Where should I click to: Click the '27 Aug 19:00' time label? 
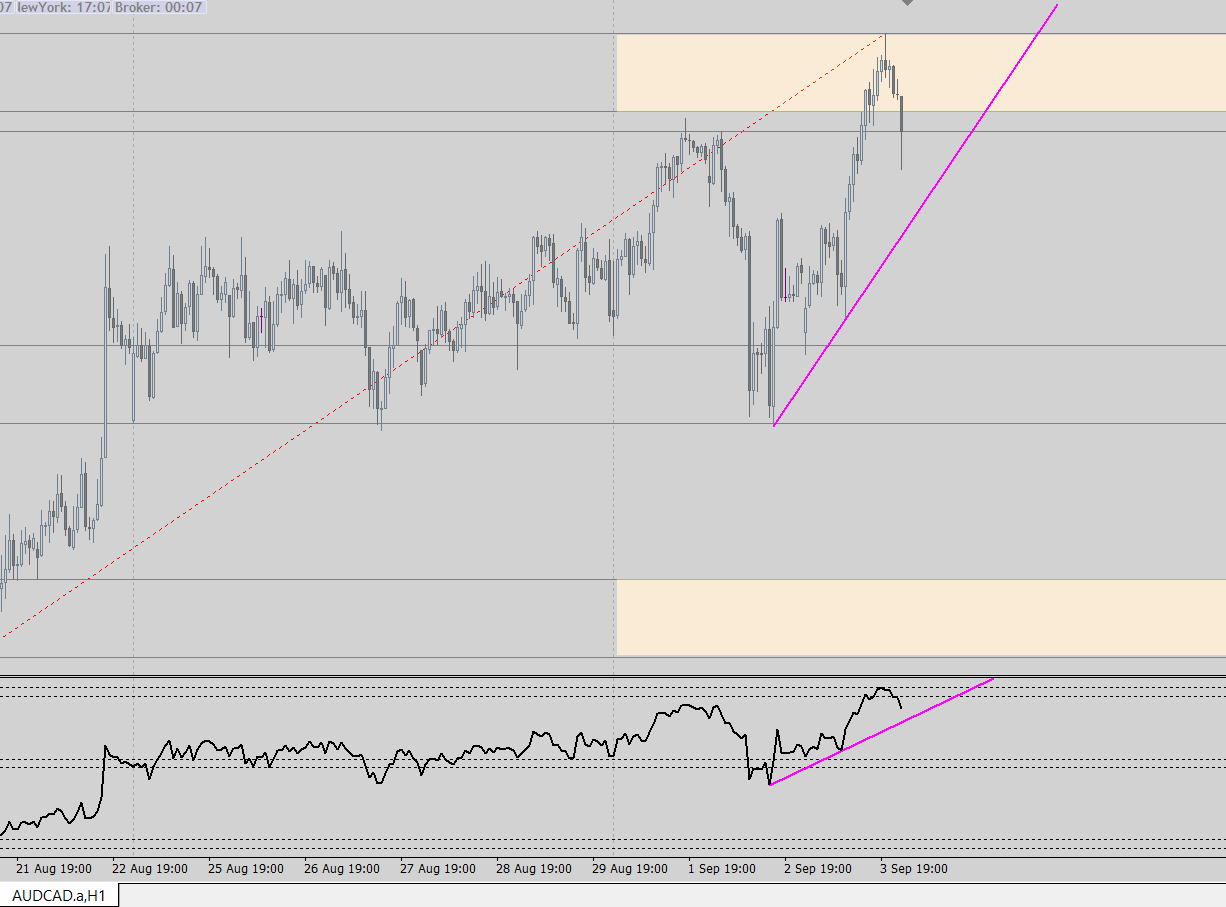click(x=437, y=868)
